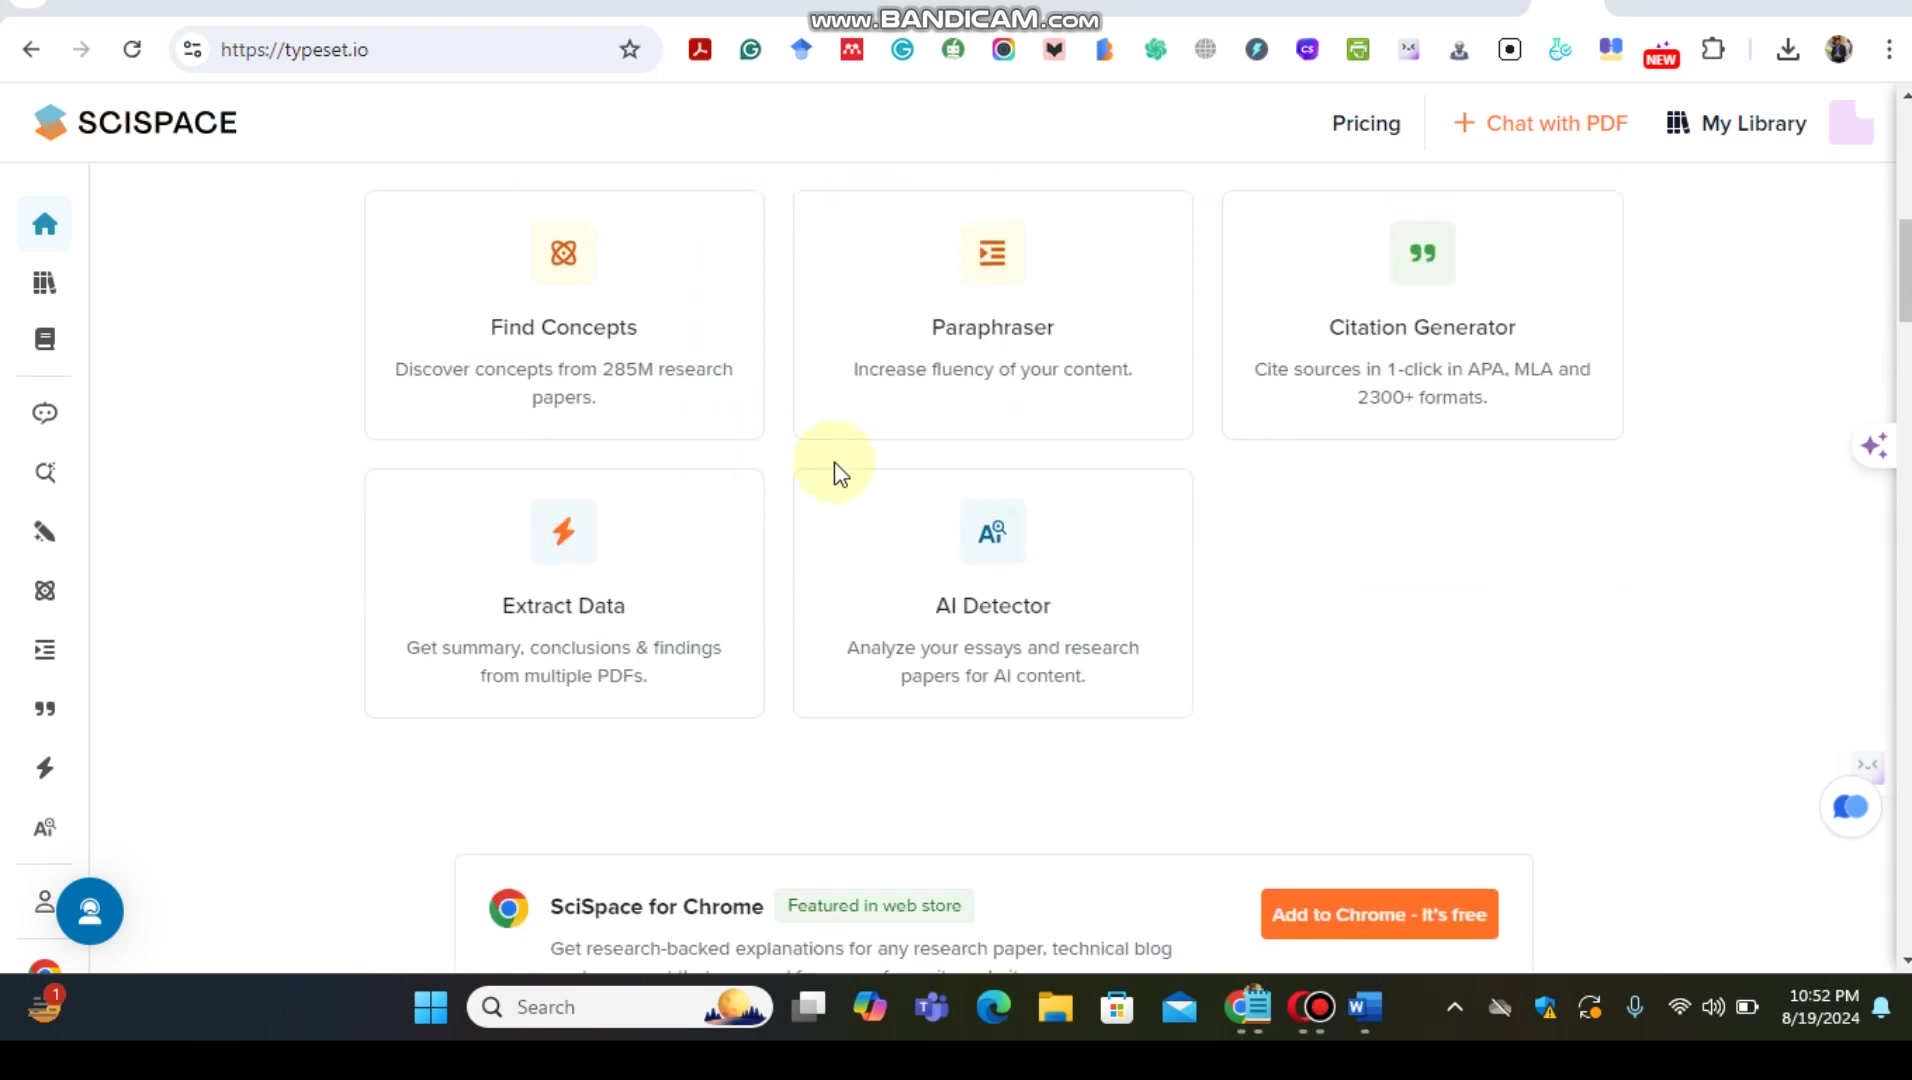This screenshot has width=1912, height=1080.
Task: Open the Citation Generator quote sidebar icon
Action: (44, 709)
